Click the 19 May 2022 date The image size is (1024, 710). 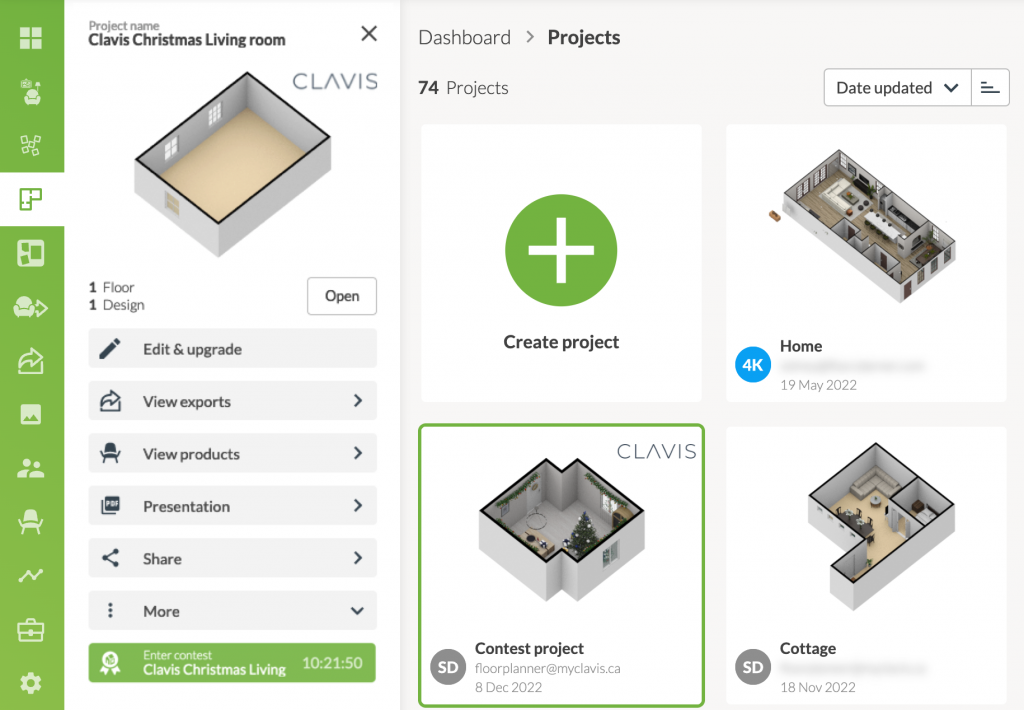(x=818, y=385)
